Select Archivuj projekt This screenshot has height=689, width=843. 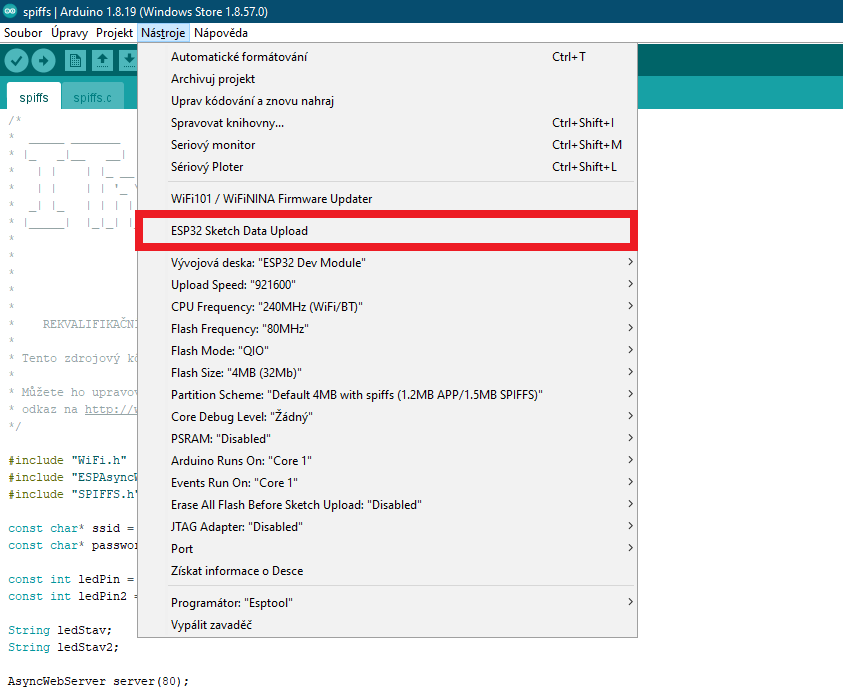(x=387, y=78)
